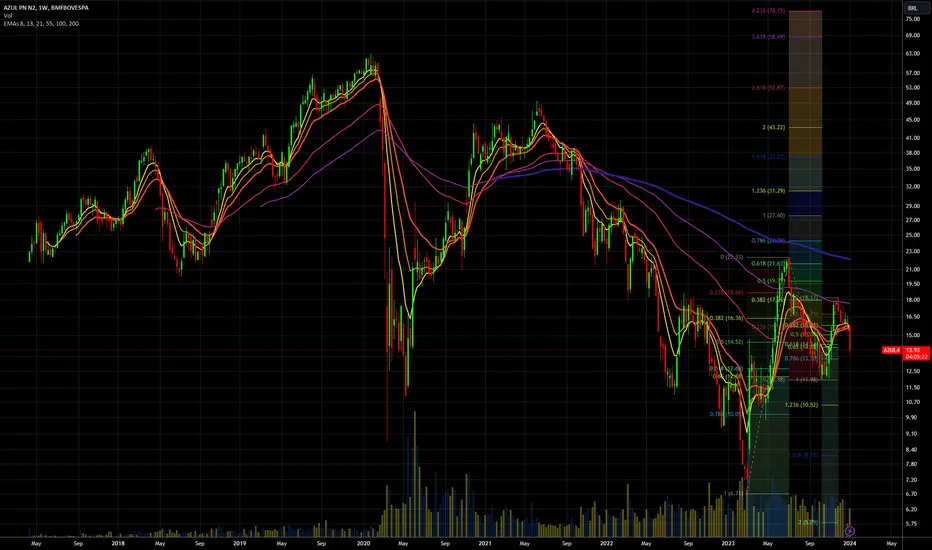Click the 2 (43.22) Fibonacci level line
The image size is (932, 550).
point(805,127)
